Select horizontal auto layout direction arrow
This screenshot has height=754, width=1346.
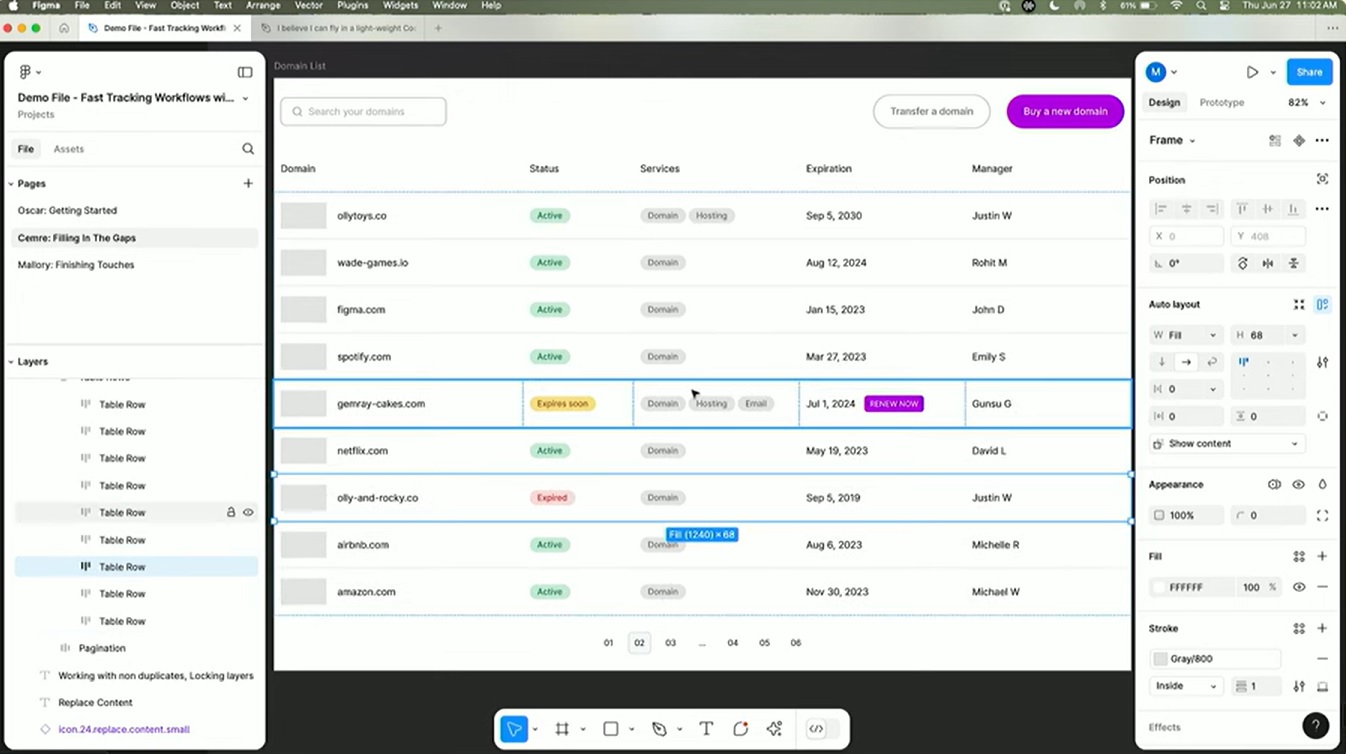(x=1186, y=362)
